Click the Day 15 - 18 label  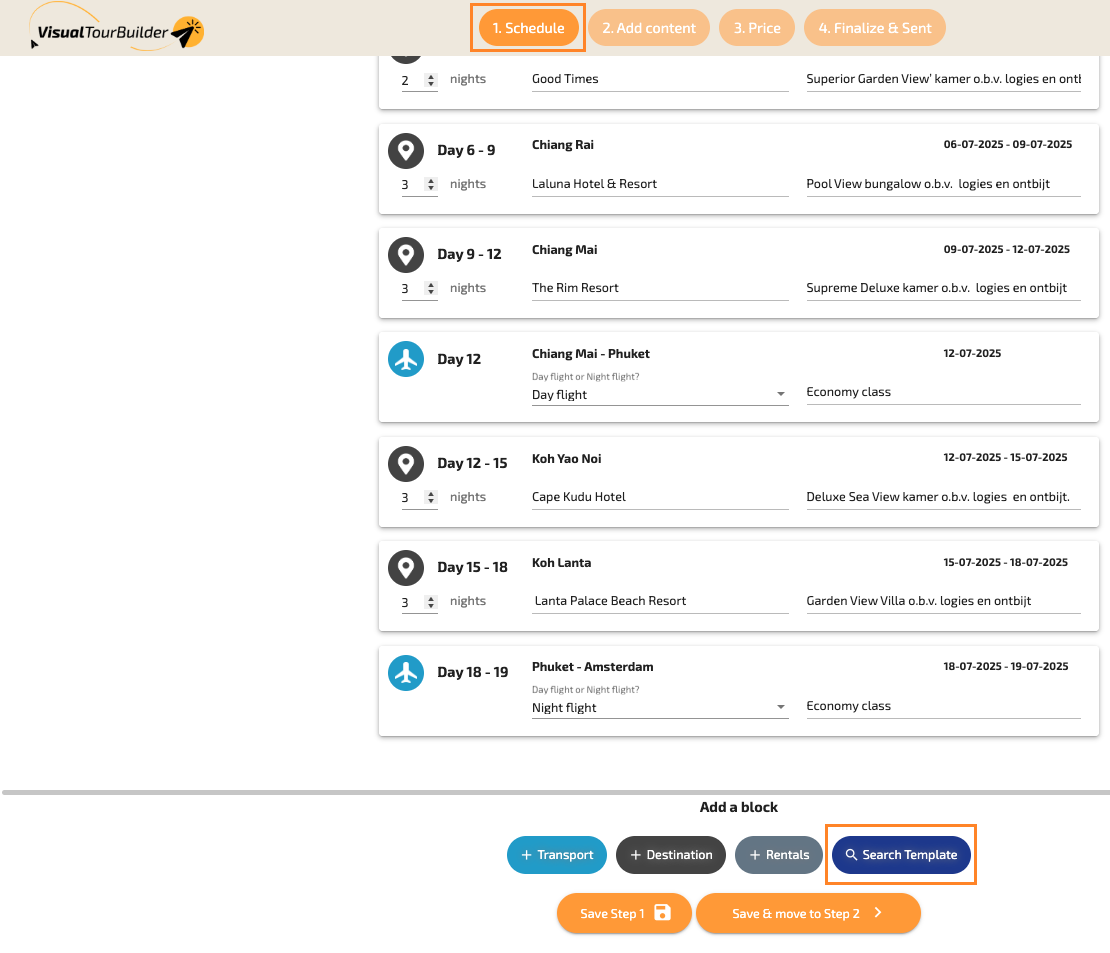pos(472,567)
